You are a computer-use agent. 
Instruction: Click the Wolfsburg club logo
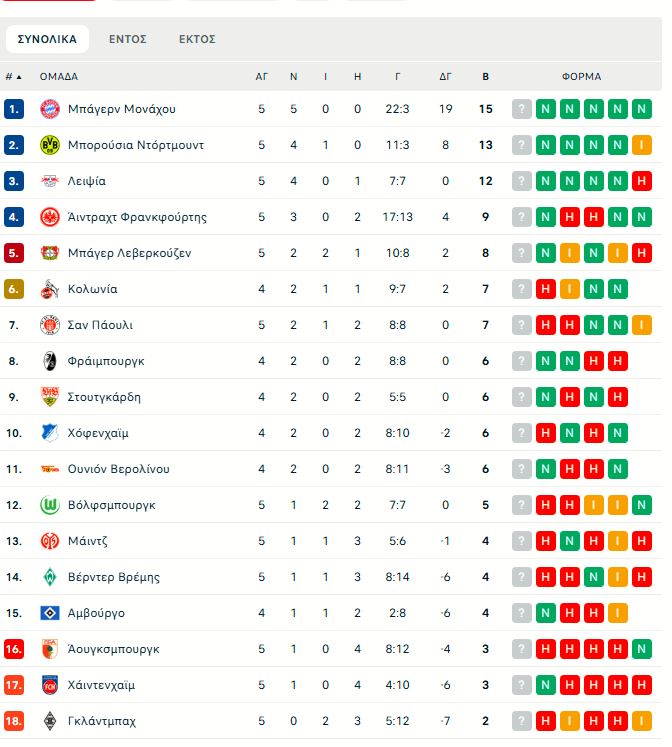(x=50, y=505)
